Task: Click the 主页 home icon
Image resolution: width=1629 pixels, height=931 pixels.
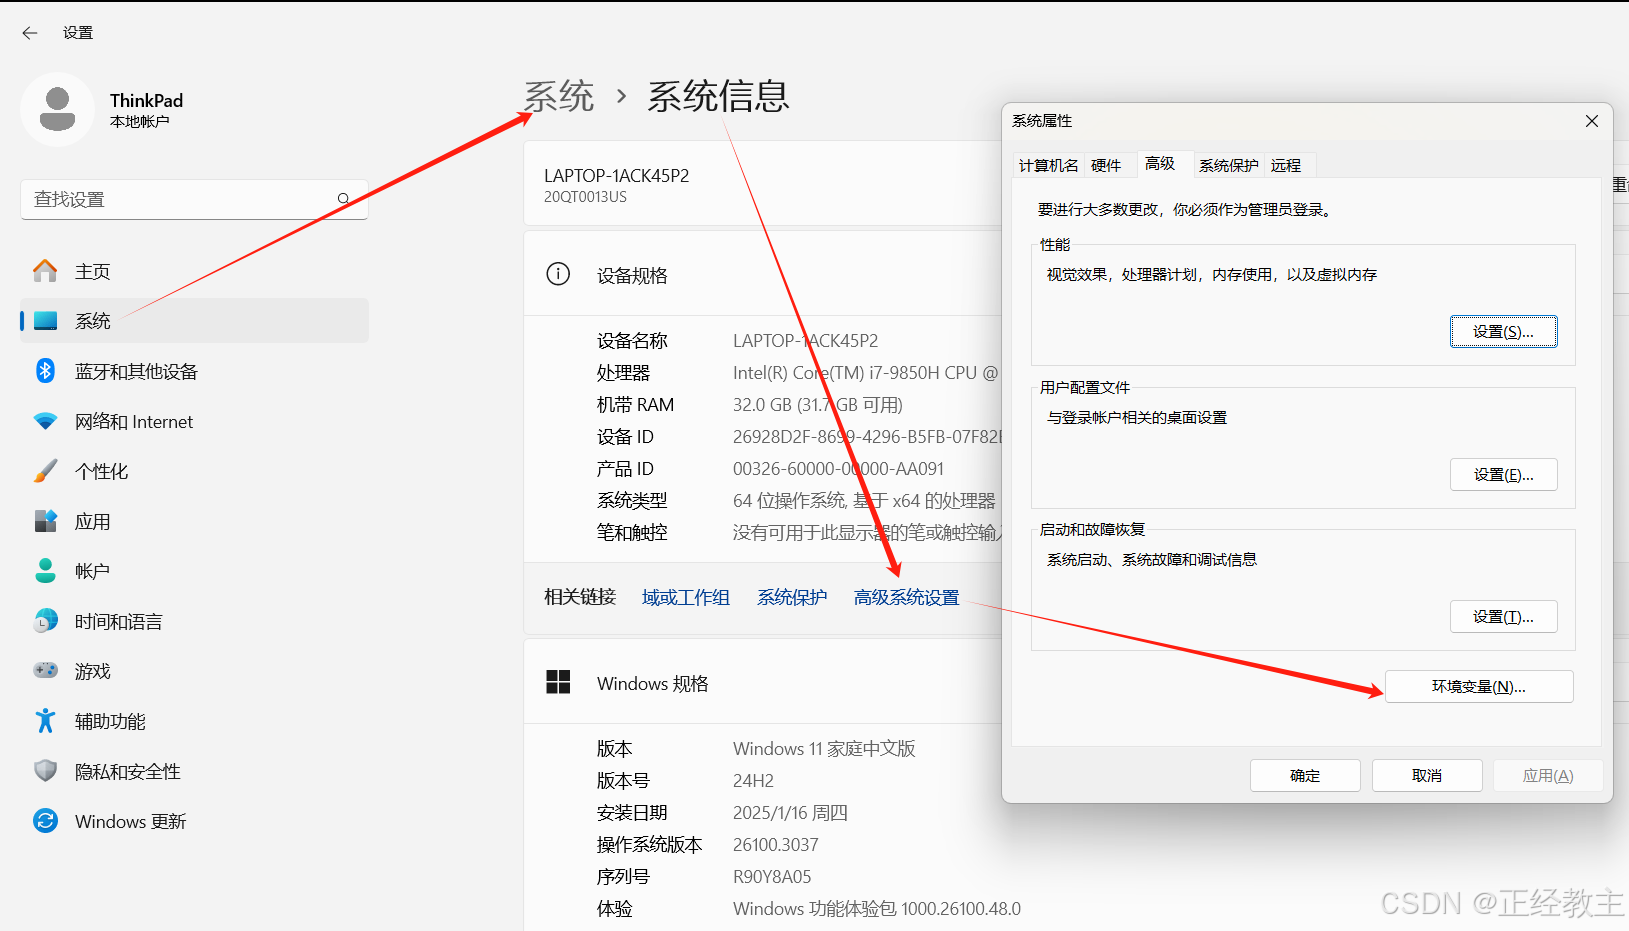Action: pos(45,271)
